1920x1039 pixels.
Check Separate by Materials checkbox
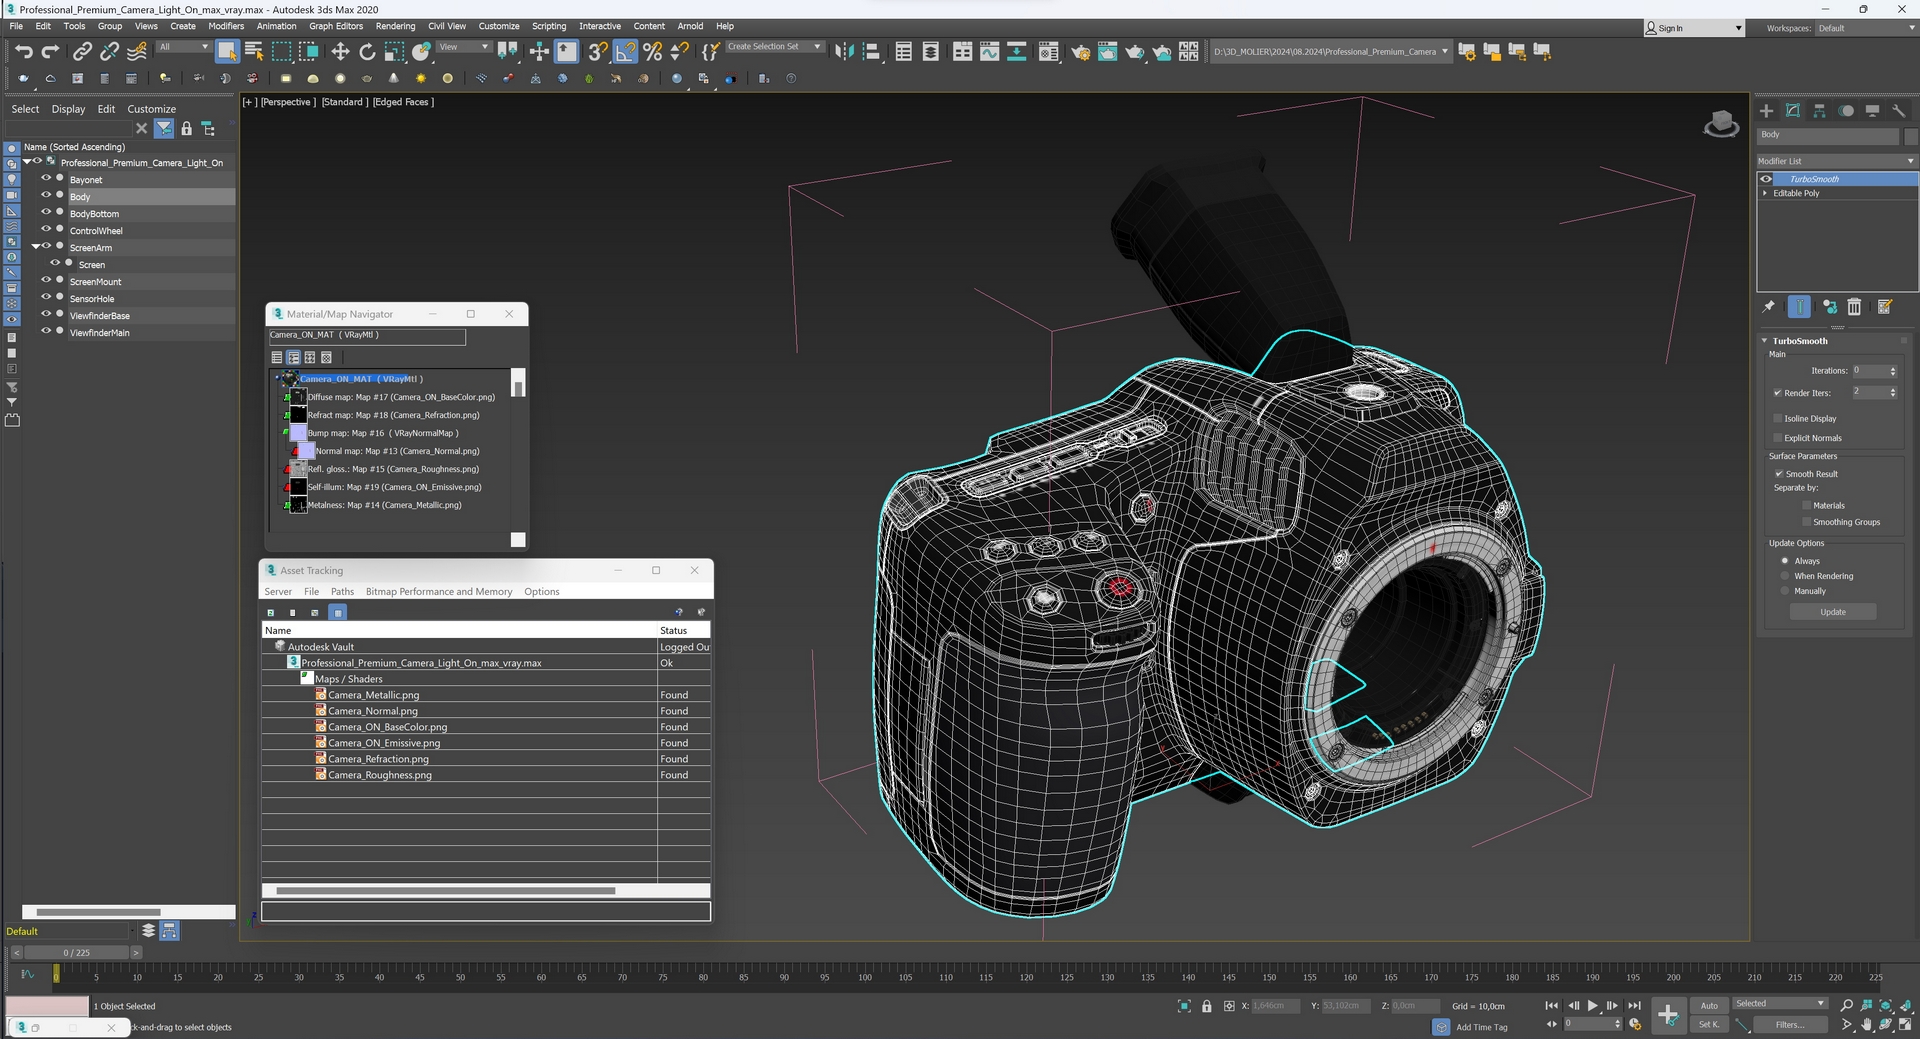[x=1806, y=505]
